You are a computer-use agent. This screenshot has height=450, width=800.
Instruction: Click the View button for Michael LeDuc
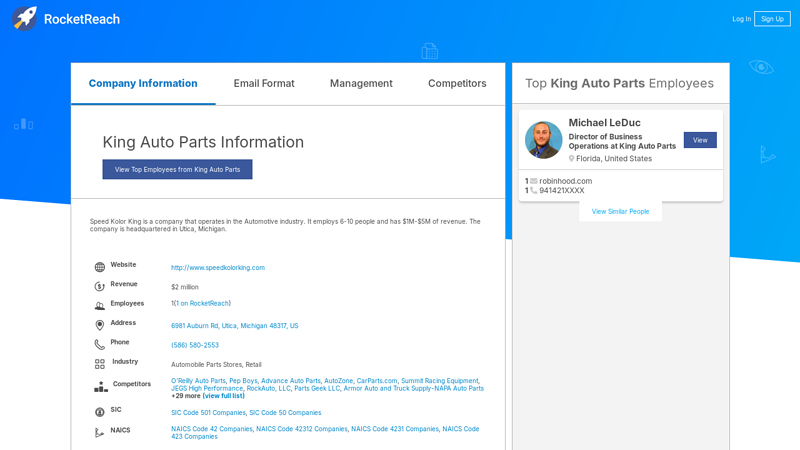(x=700, y=140)
